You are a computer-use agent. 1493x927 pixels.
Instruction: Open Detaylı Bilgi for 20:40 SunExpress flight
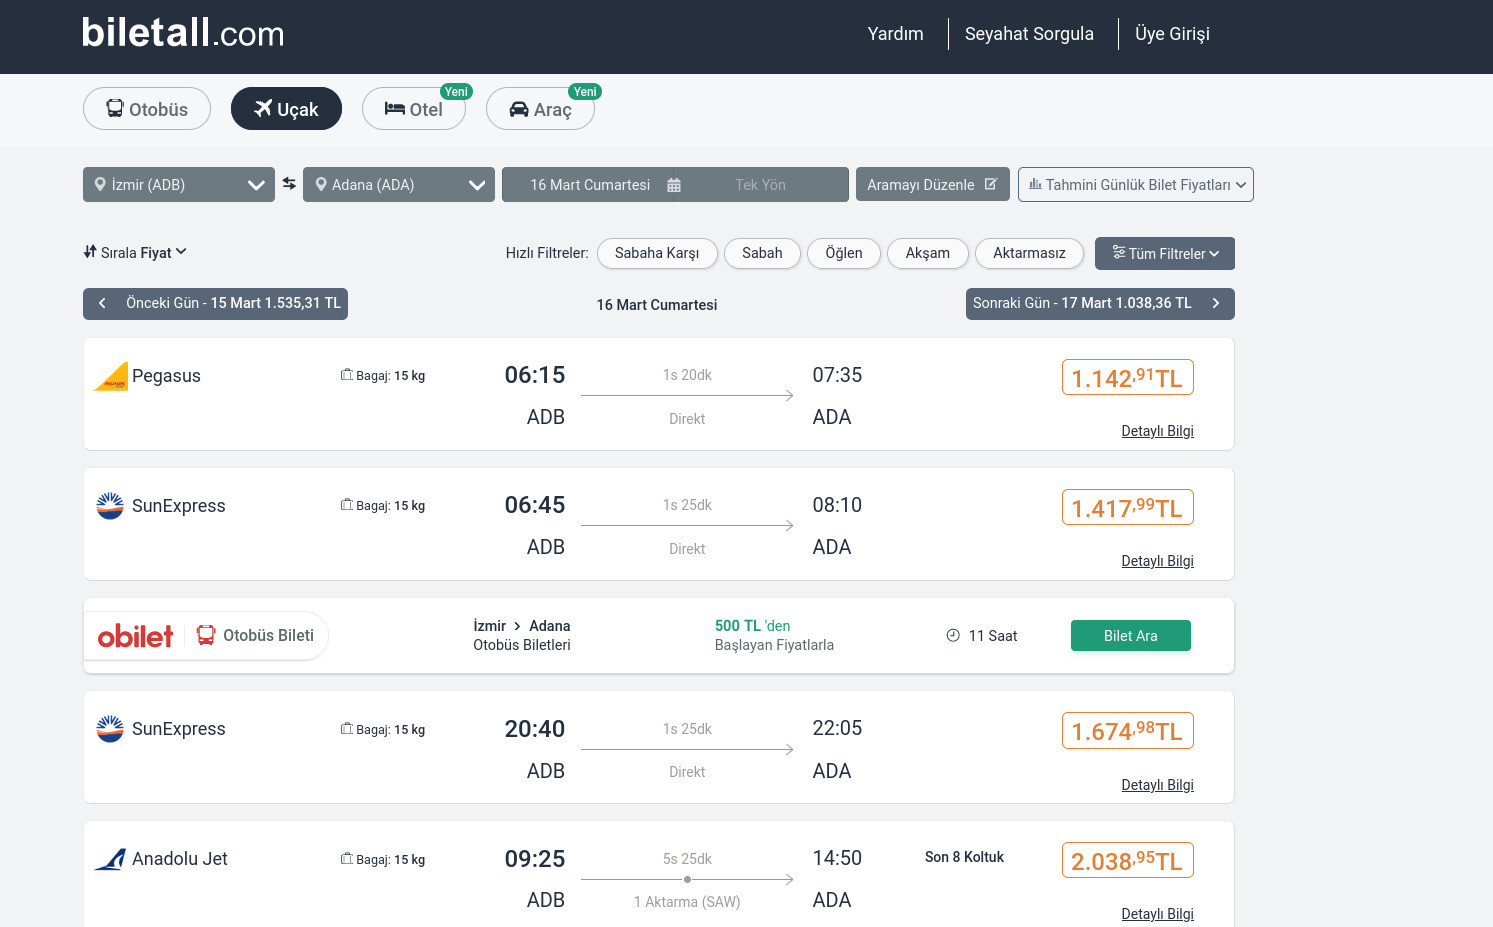click(x=1158, y=785)
